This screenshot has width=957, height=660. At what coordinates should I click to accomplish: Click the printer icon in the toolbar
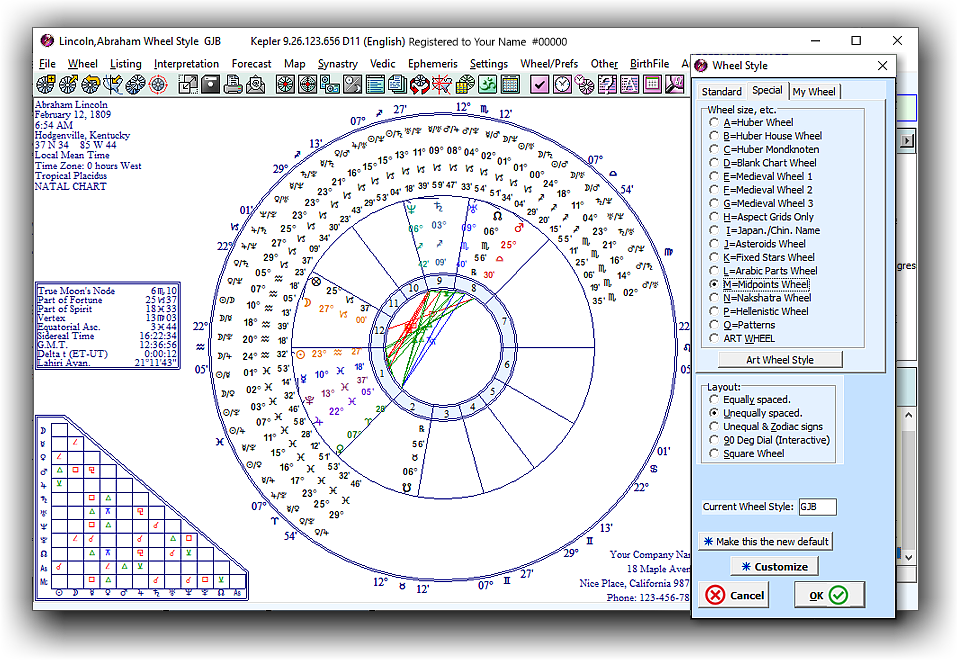232,85
